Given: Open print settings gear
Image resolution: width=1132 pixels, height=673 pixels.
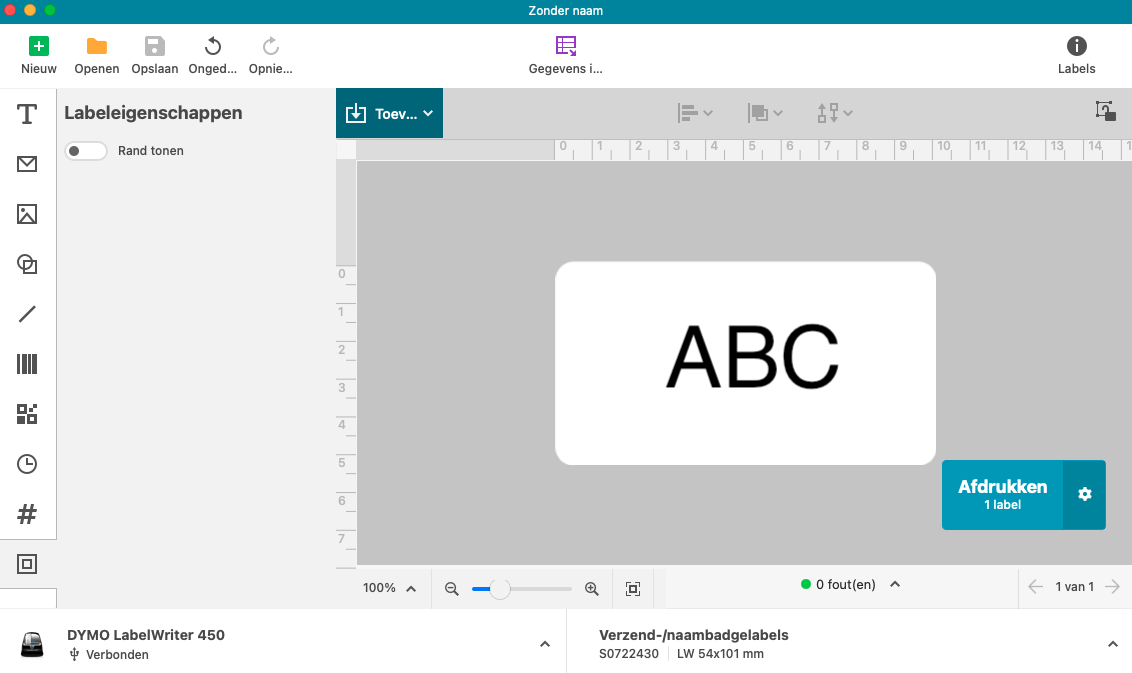Looking at the screenshot, I should pyautogui.click(x=1084, y=494).
